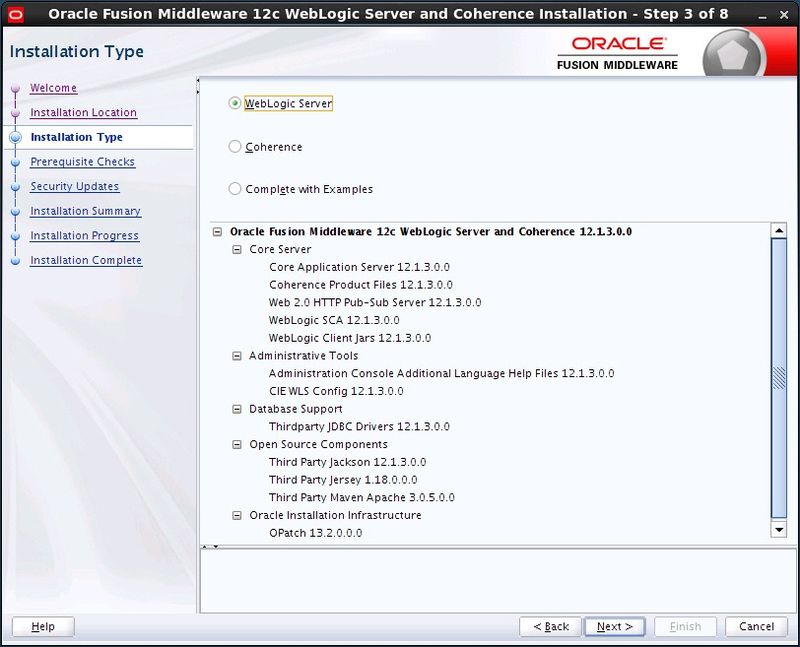
Task: Select Web 2.0 HTTP Pub-Sub Server row
Action: point(375,303)
